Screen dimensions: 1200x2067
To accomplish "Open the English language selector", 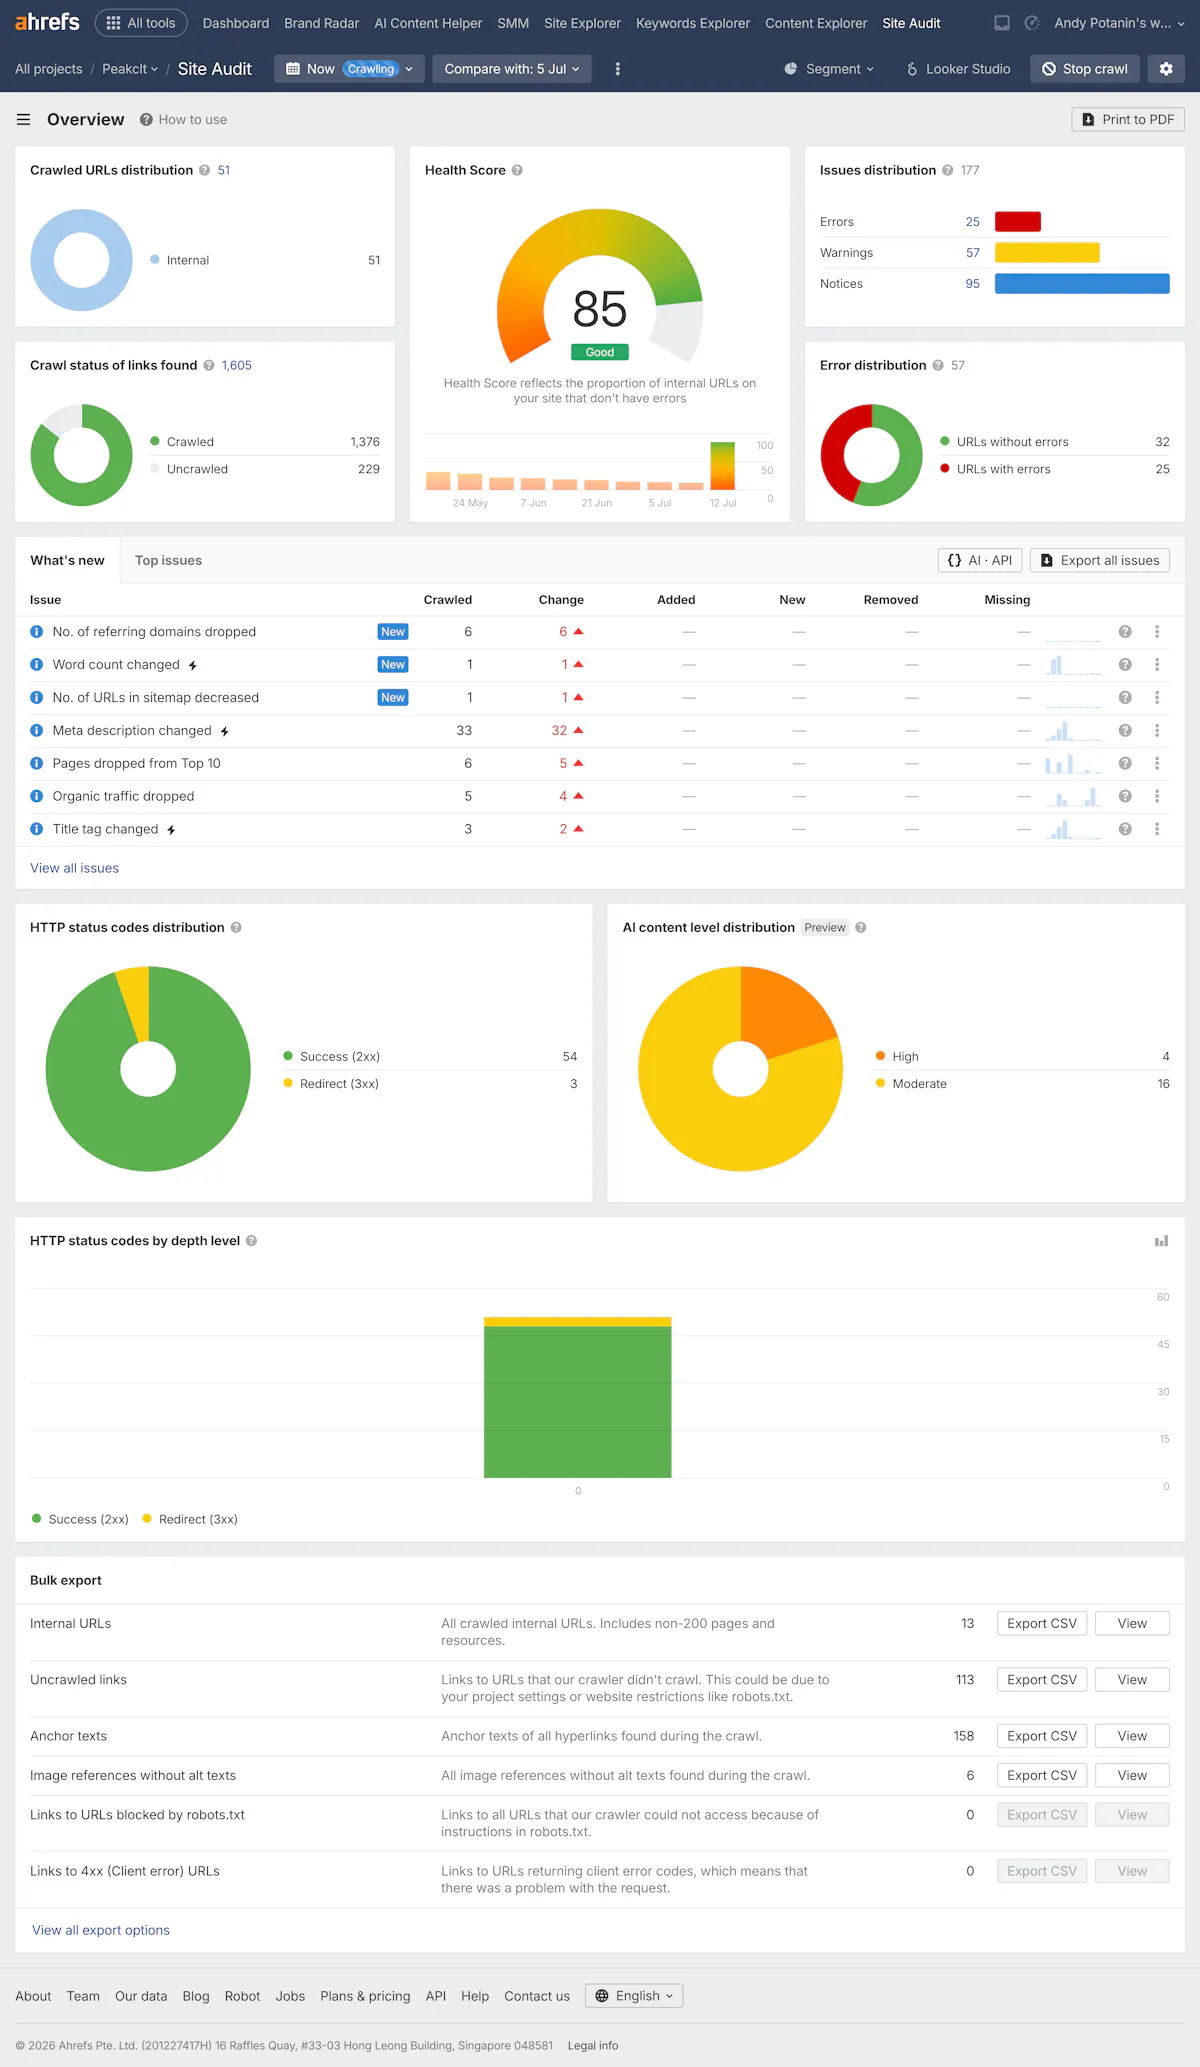I will (x=634, y=1996).
